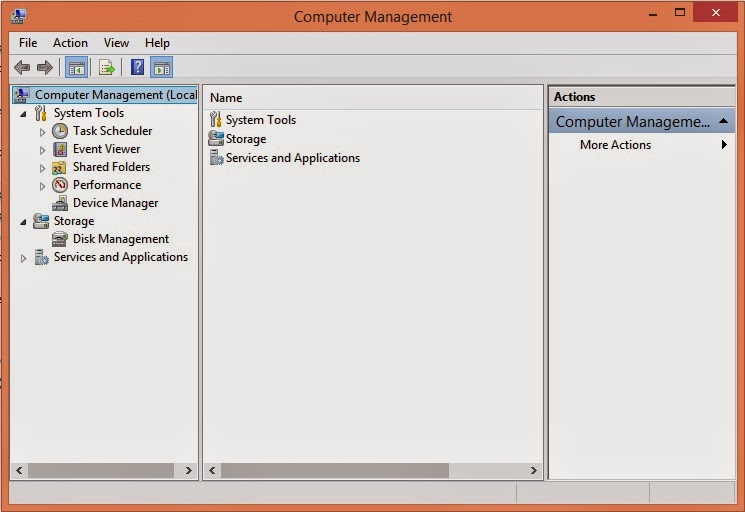Click the Device Manager icon
Image resolution: width=745 pixels, height=512 pixels.
tap(60, 203)
